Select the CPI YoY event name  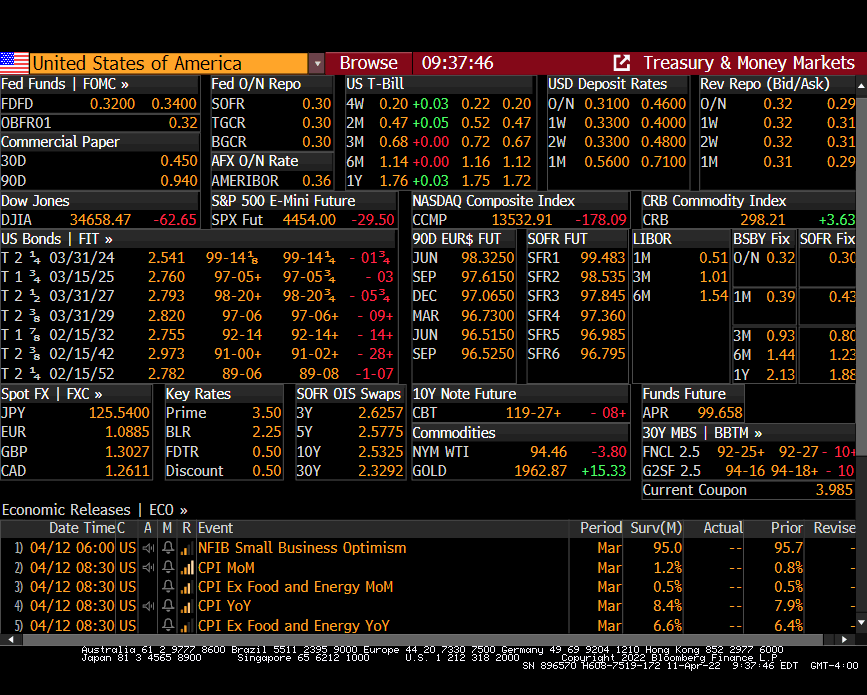(224, 606)
